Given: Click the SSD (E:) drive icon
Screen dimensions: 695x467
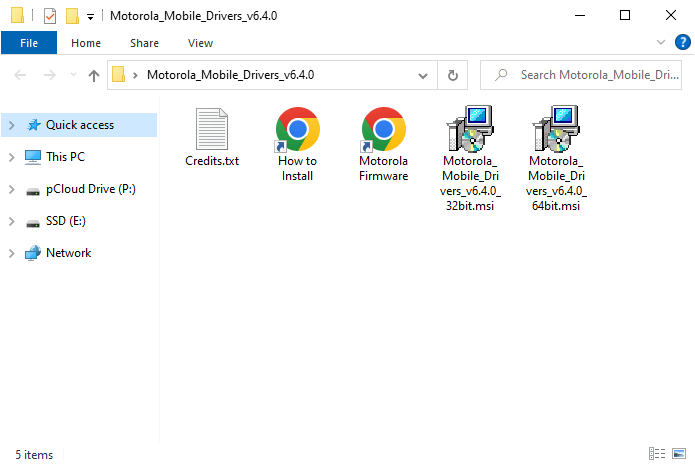Looking at the screenshot, I should pyautogui.click(x=33, y=224).
